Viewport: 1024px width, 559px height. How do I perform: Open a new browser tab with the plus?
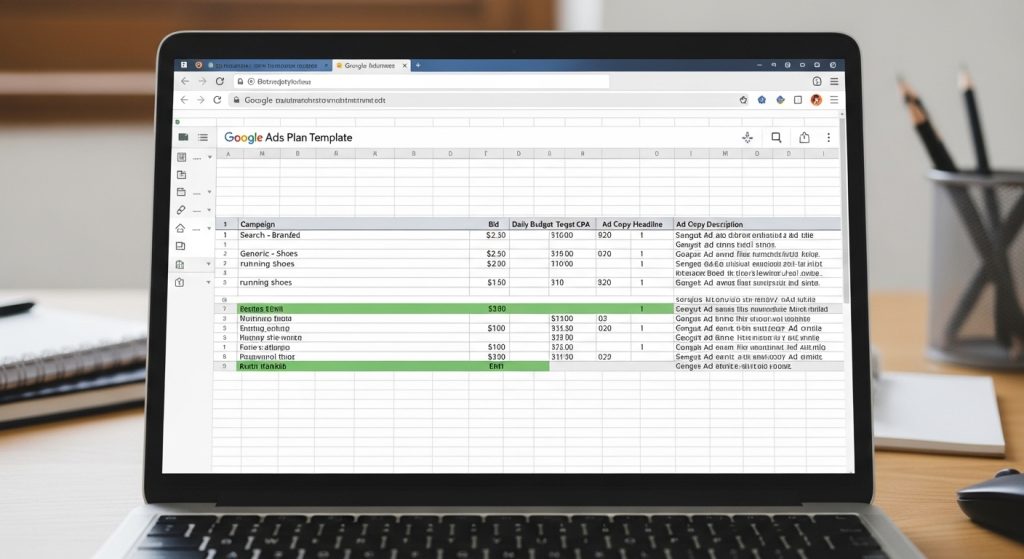tap(418, 65)
